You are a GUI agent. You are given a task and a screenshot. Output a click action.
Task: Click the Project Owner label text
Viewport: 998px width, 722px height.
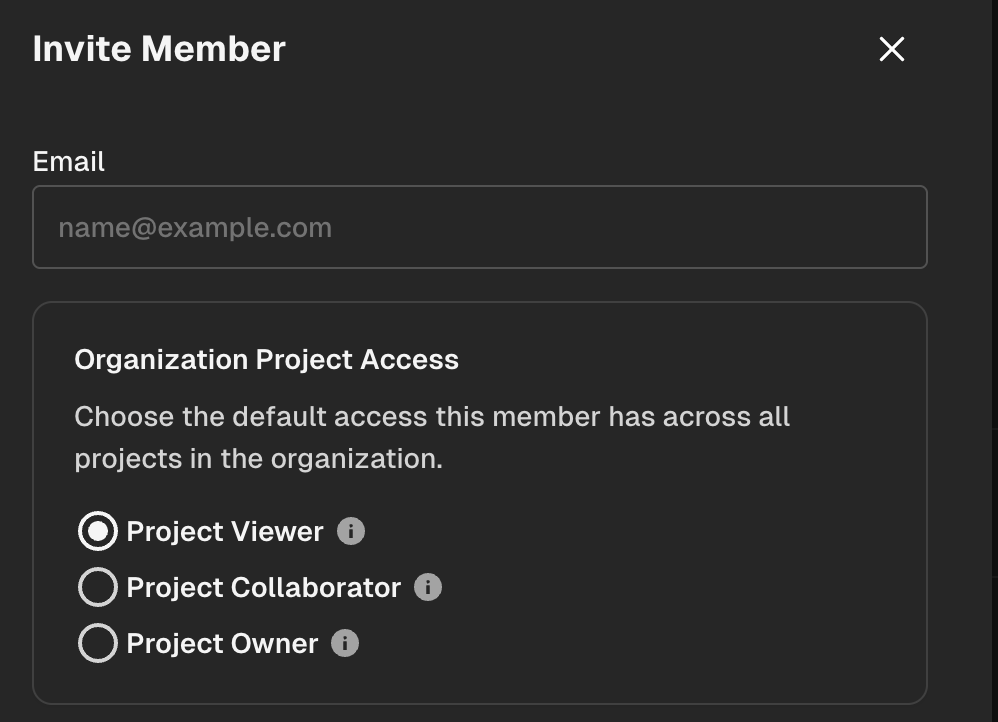pos(222,643)
